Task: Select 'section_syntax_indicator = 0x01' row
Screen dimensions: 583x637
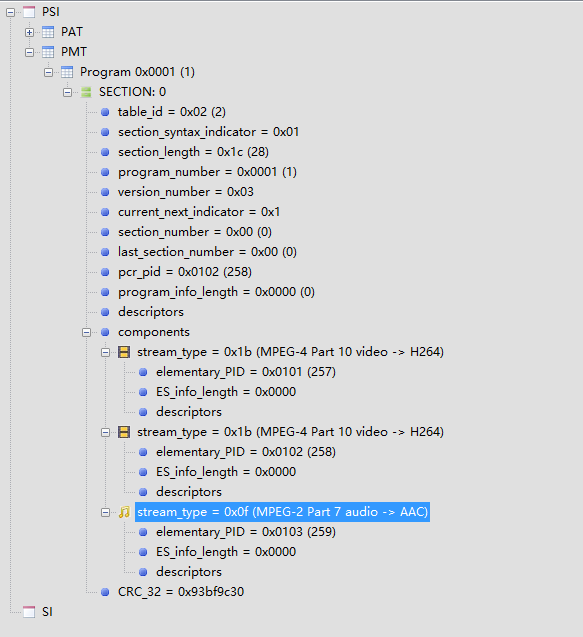Action: (x=209, y=132)
